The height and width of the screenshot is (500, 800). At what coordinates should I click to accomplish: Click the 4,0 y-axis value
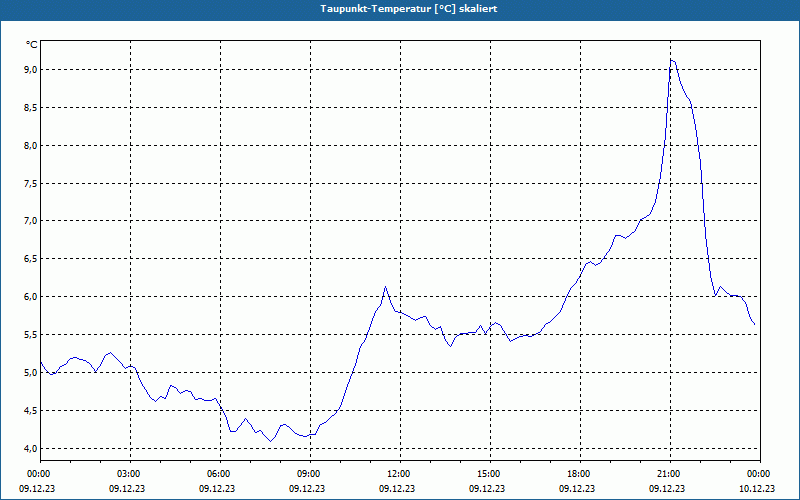pos(31,448)
